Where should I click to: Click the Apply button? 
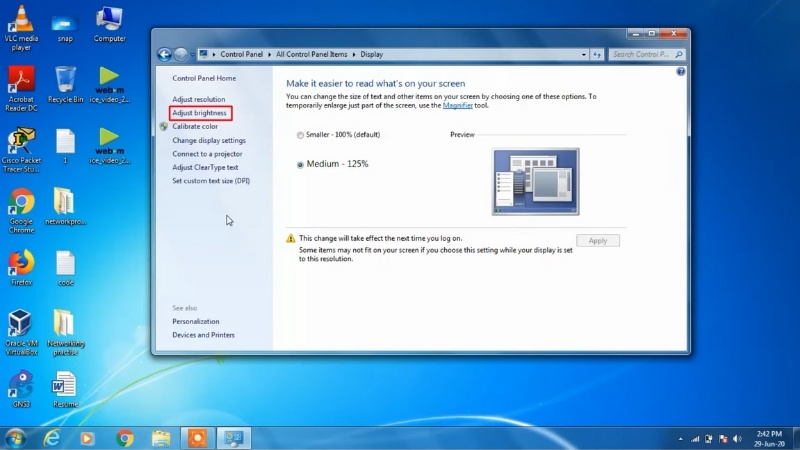click(x=598, y=240)
